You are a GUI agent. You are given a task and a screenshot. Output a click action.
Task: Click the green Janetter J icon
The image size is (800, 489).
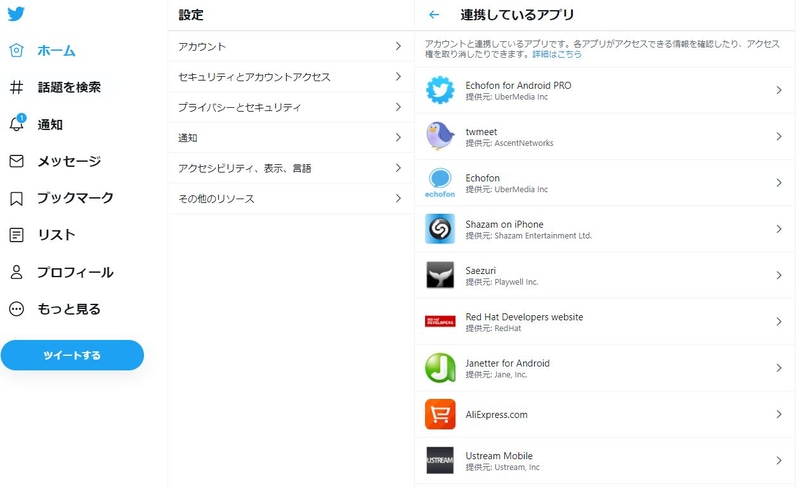[x=440, y=368]
